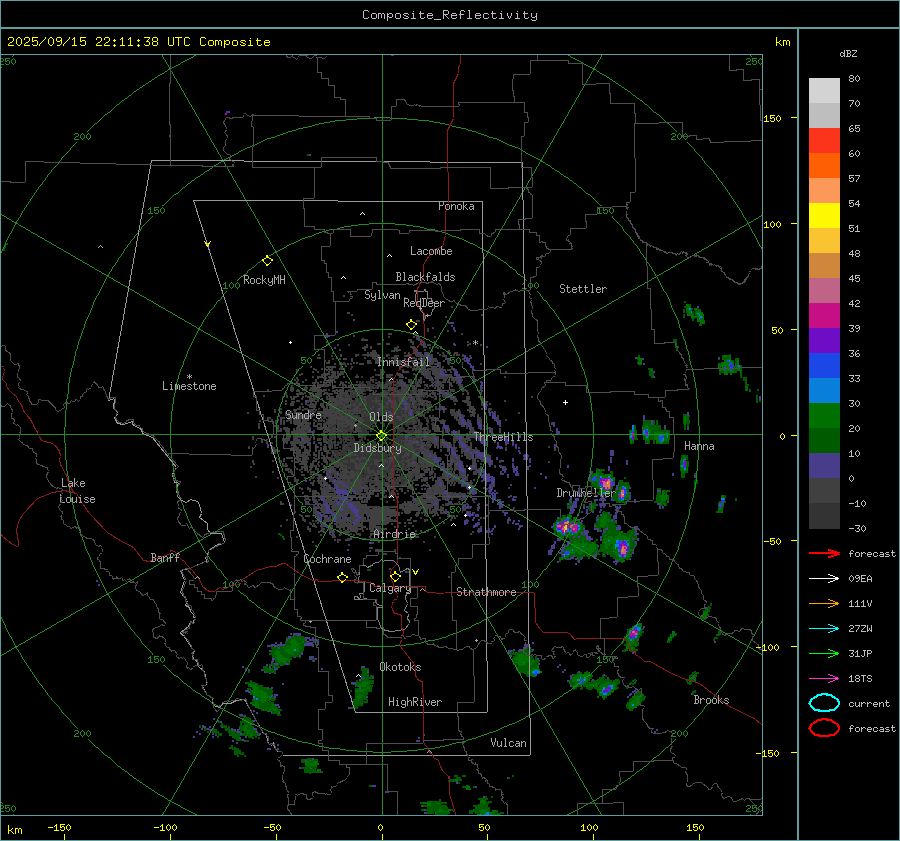The image size is (900, 841).
Task: Click the Drumheller town label
Action: 585,493
